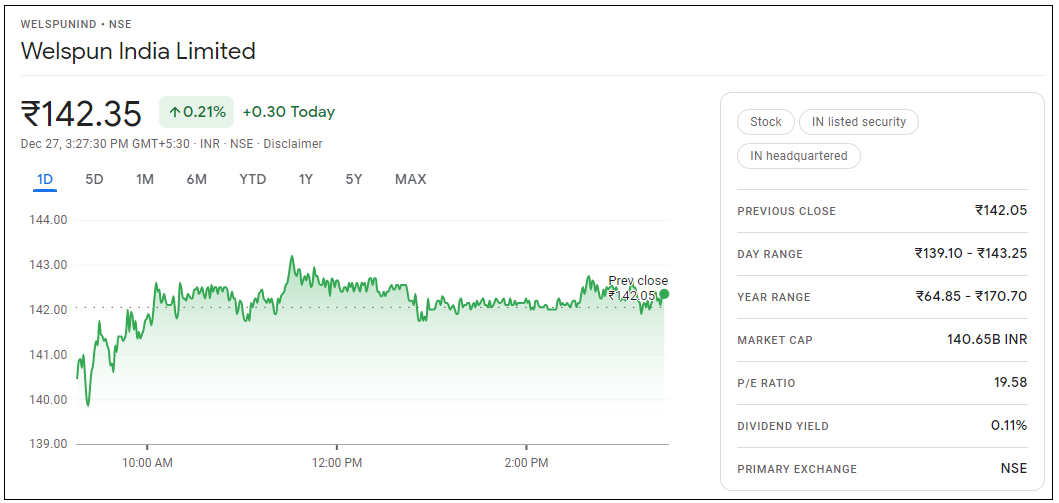Screen dimensions: 1059x503
Task: Click the 140.65B INR market cap value
Action: click(987, 340)
